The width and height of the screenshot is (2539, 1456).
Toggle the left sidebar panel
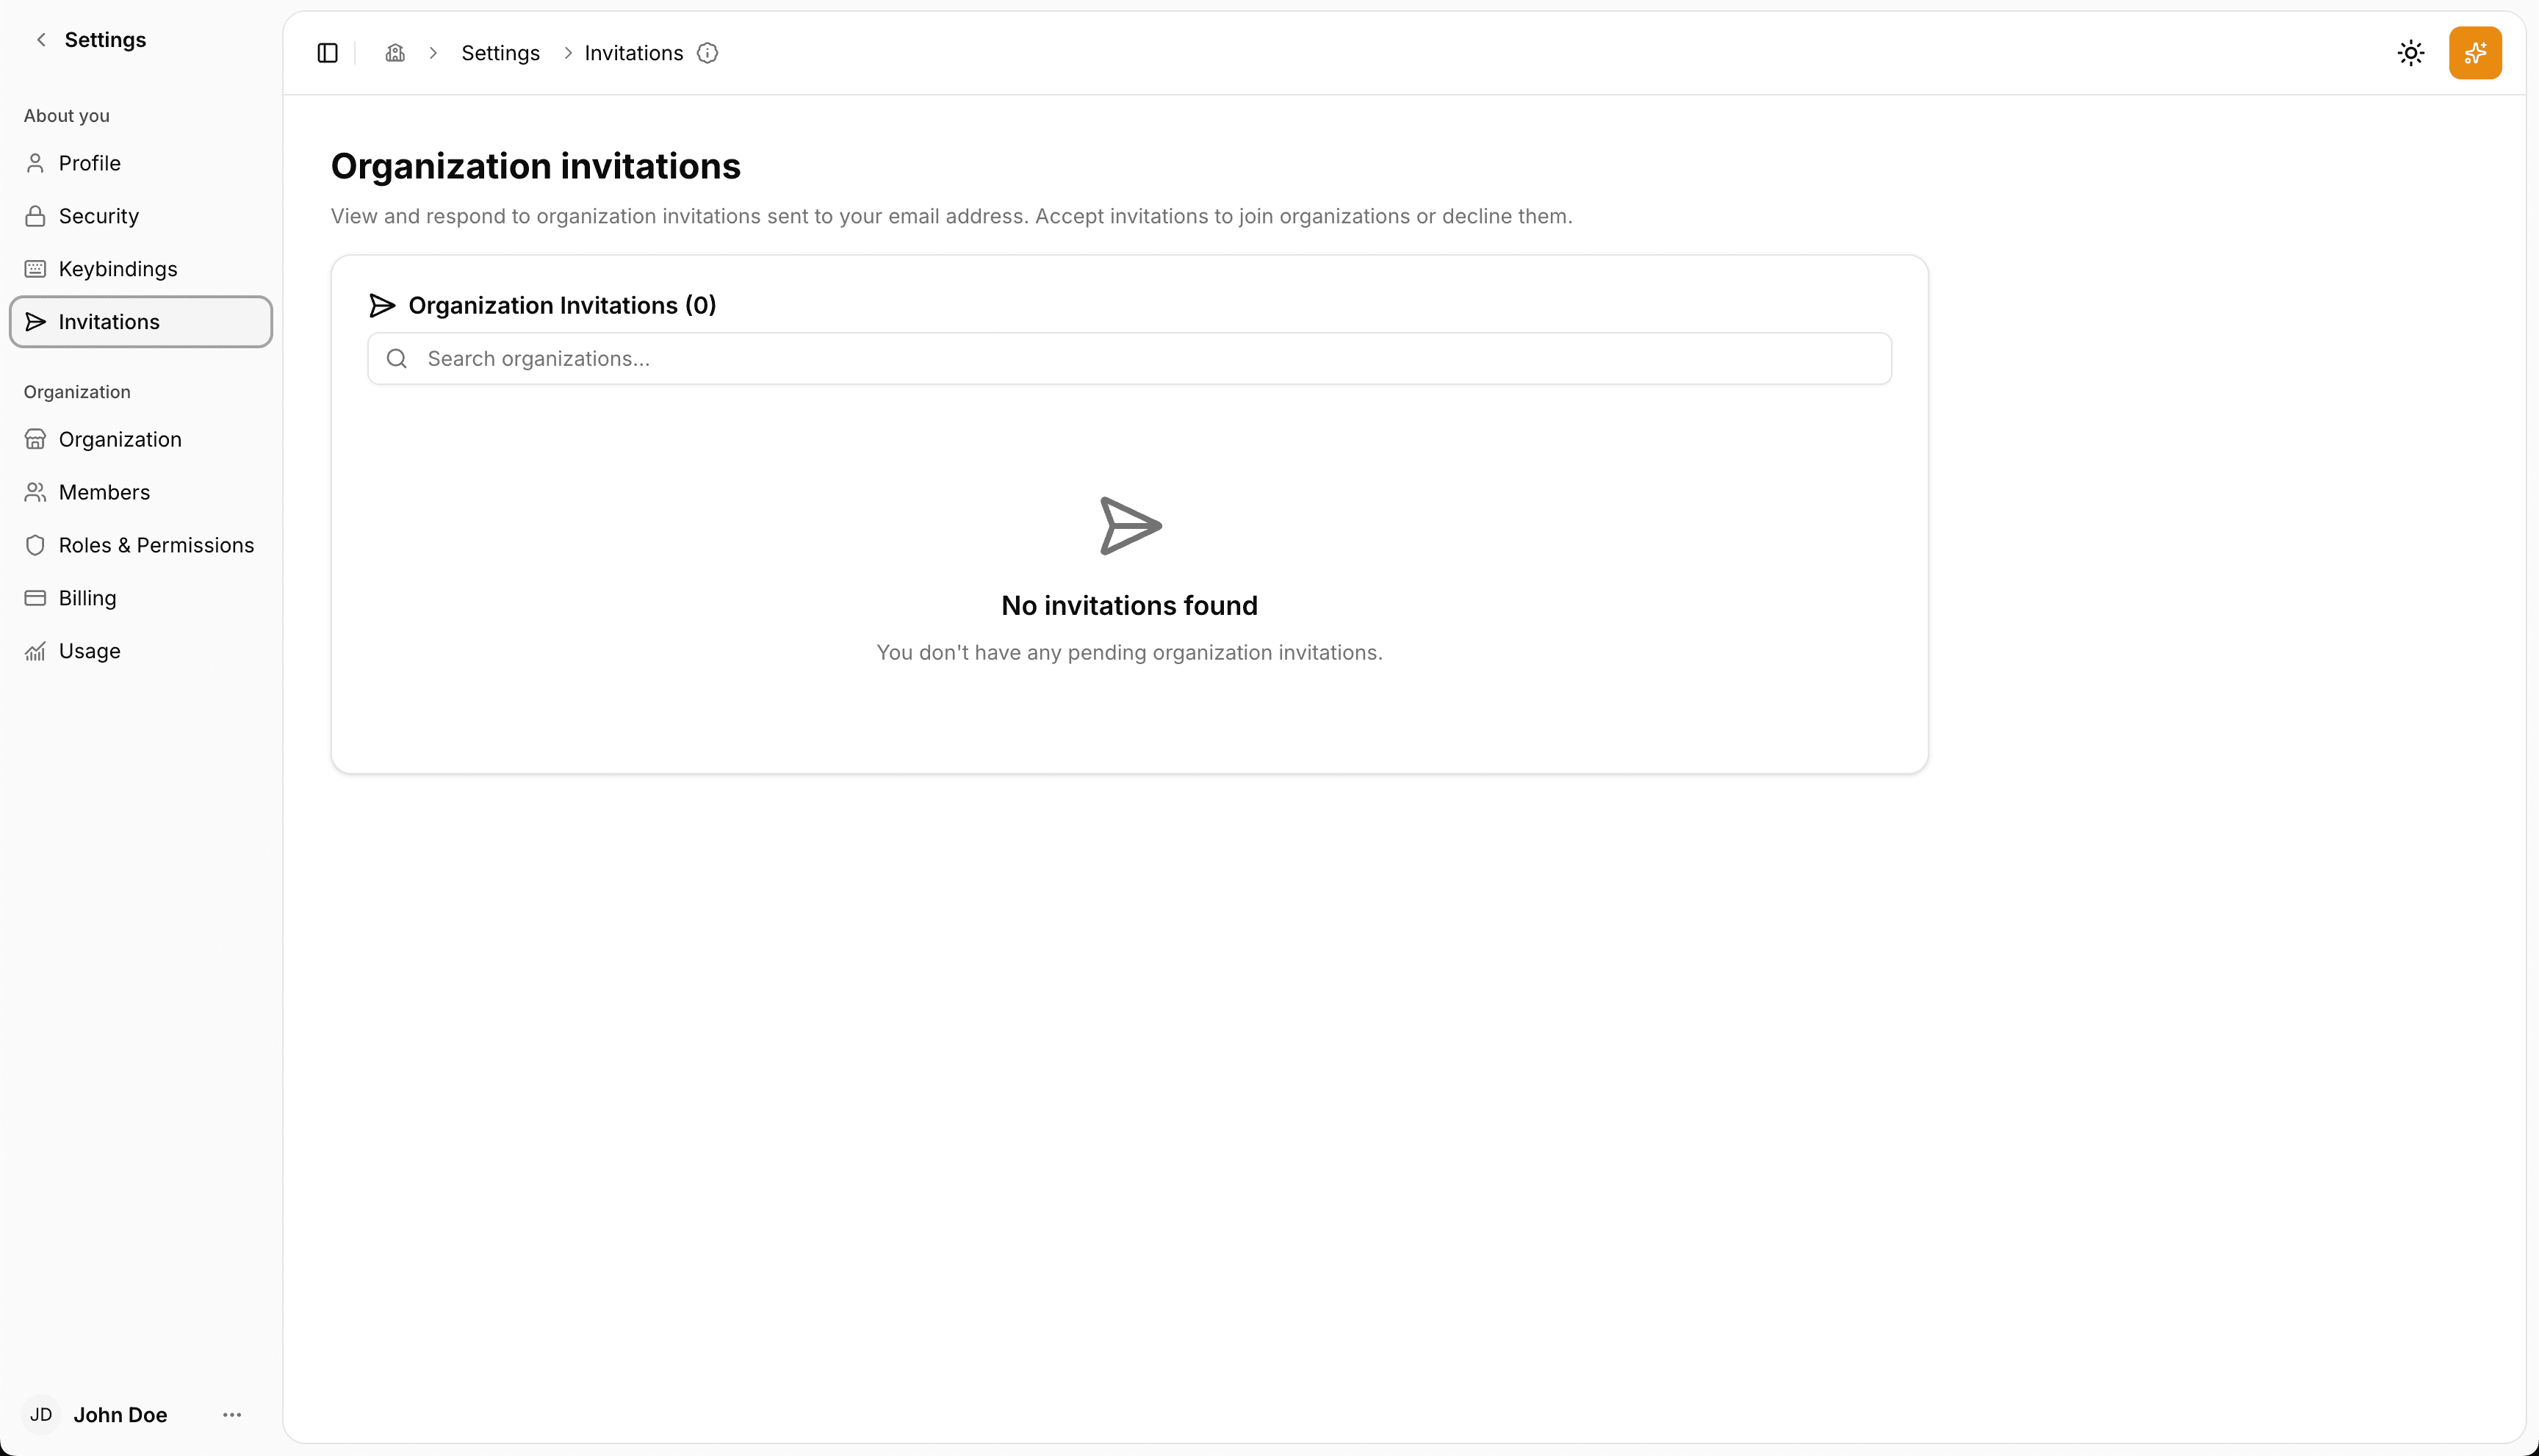tap(327, 53)
